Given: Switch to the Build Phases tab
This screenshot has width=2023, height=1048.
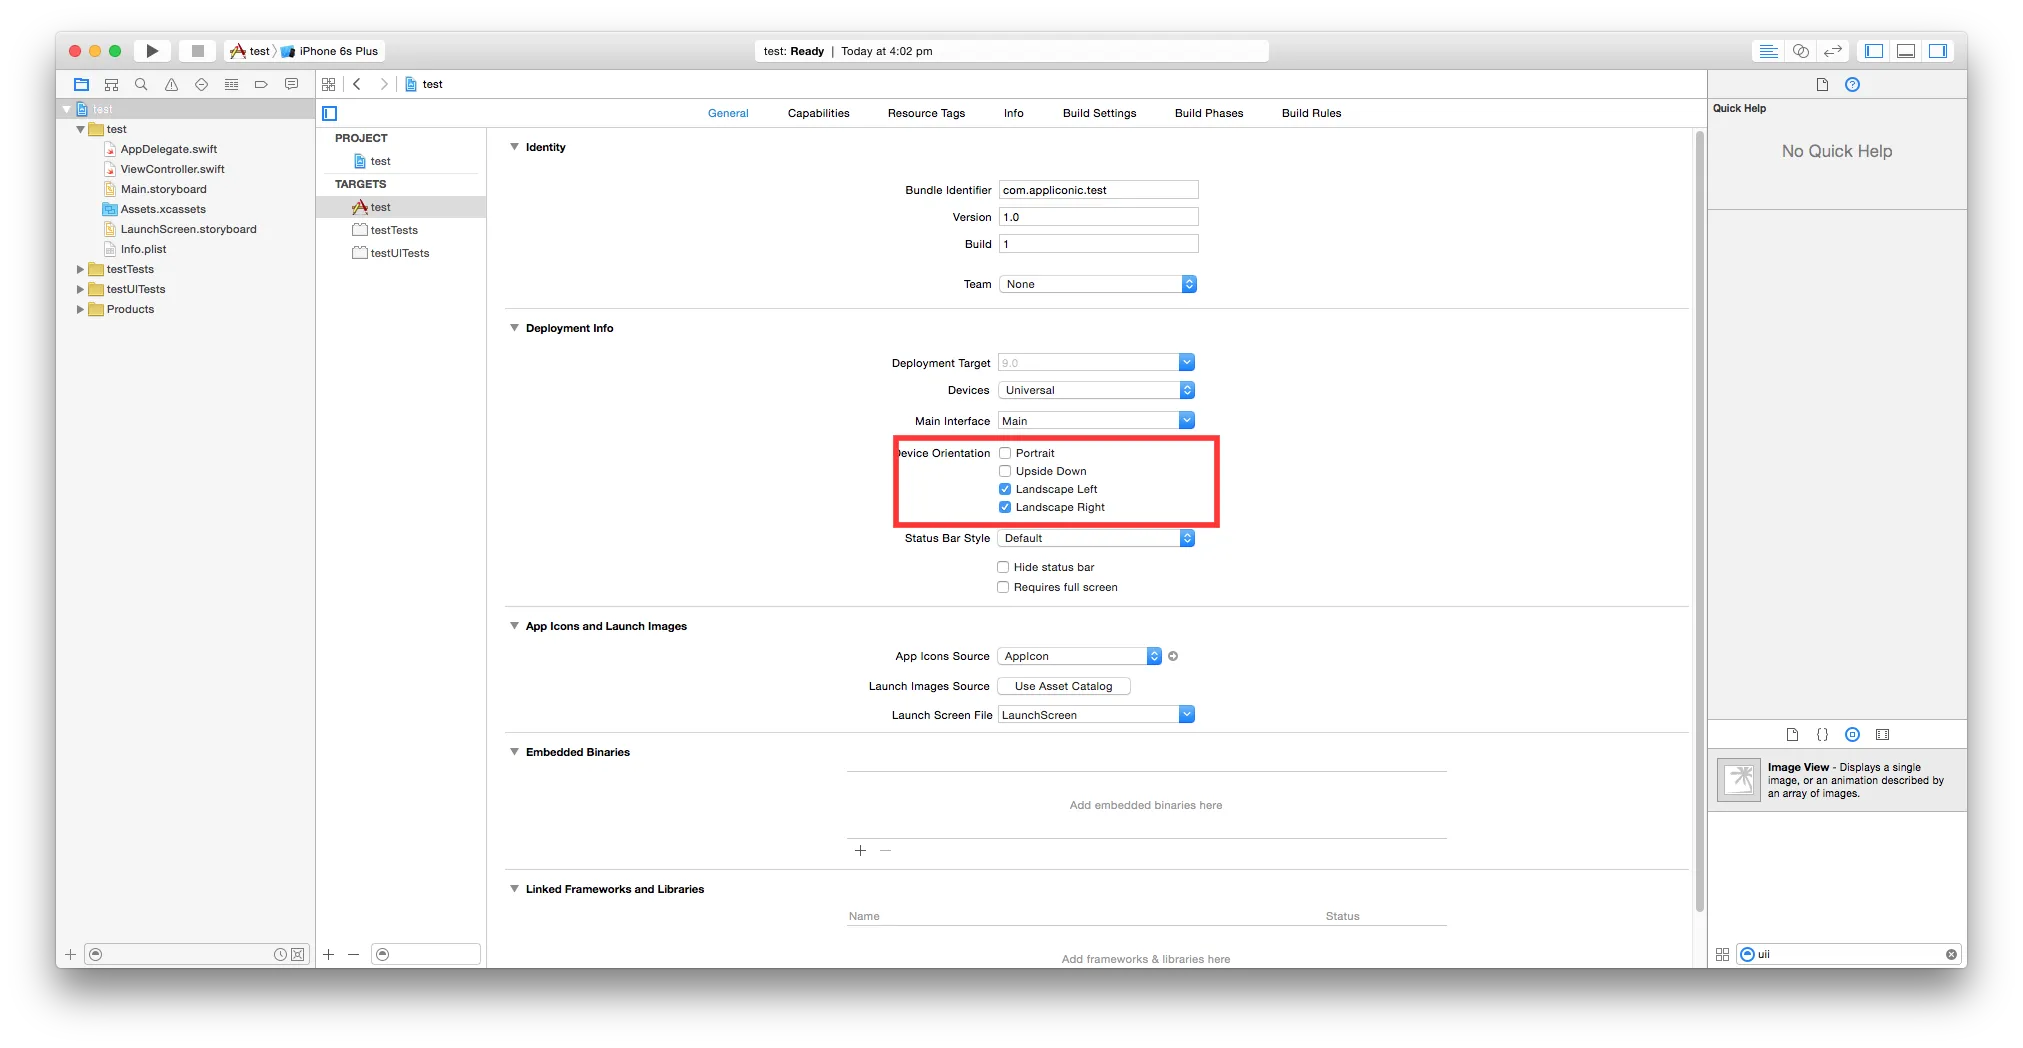Looking at the screenshot, I should (x=1209, y=114).
